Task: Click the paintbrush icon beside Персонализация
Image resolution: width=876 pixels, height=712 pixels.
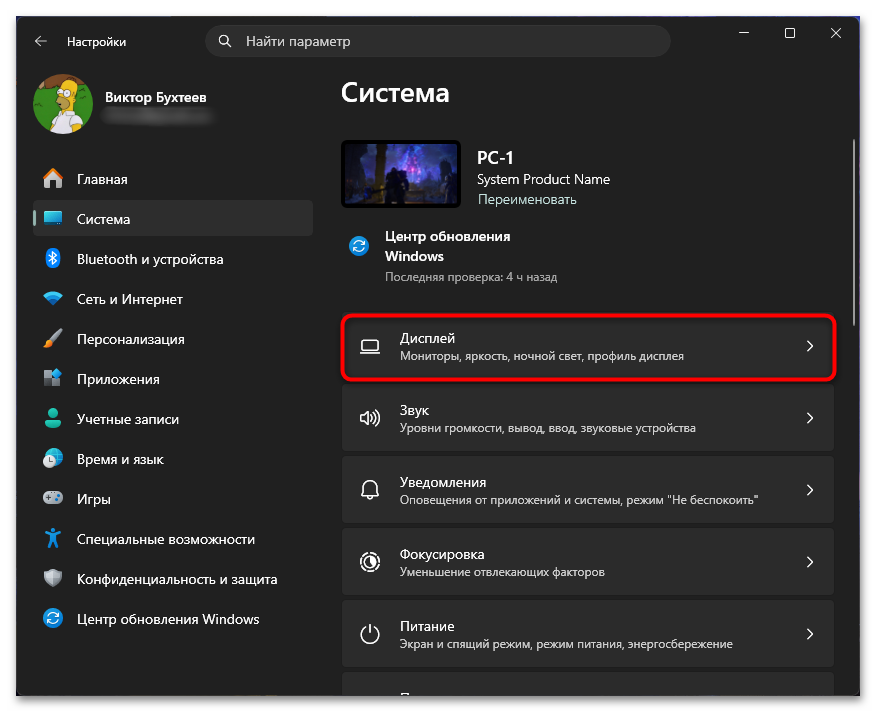Action: [53, 339]
